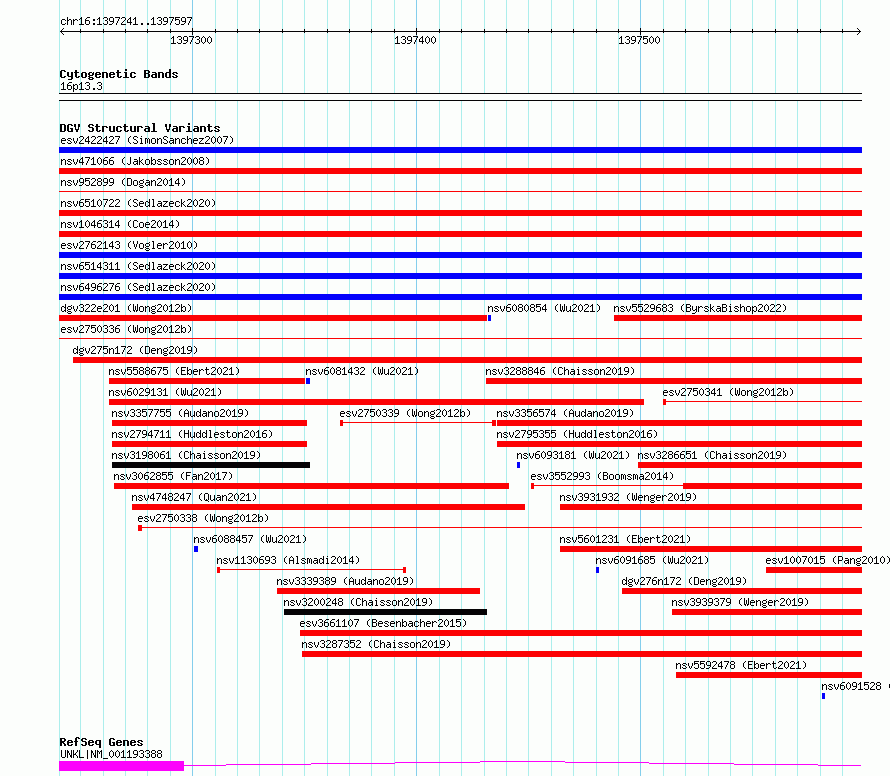Click nsv3931932 (Wenger2019) label
The height and width of the screenshot is (776, 890).
[x=628, y=497]
